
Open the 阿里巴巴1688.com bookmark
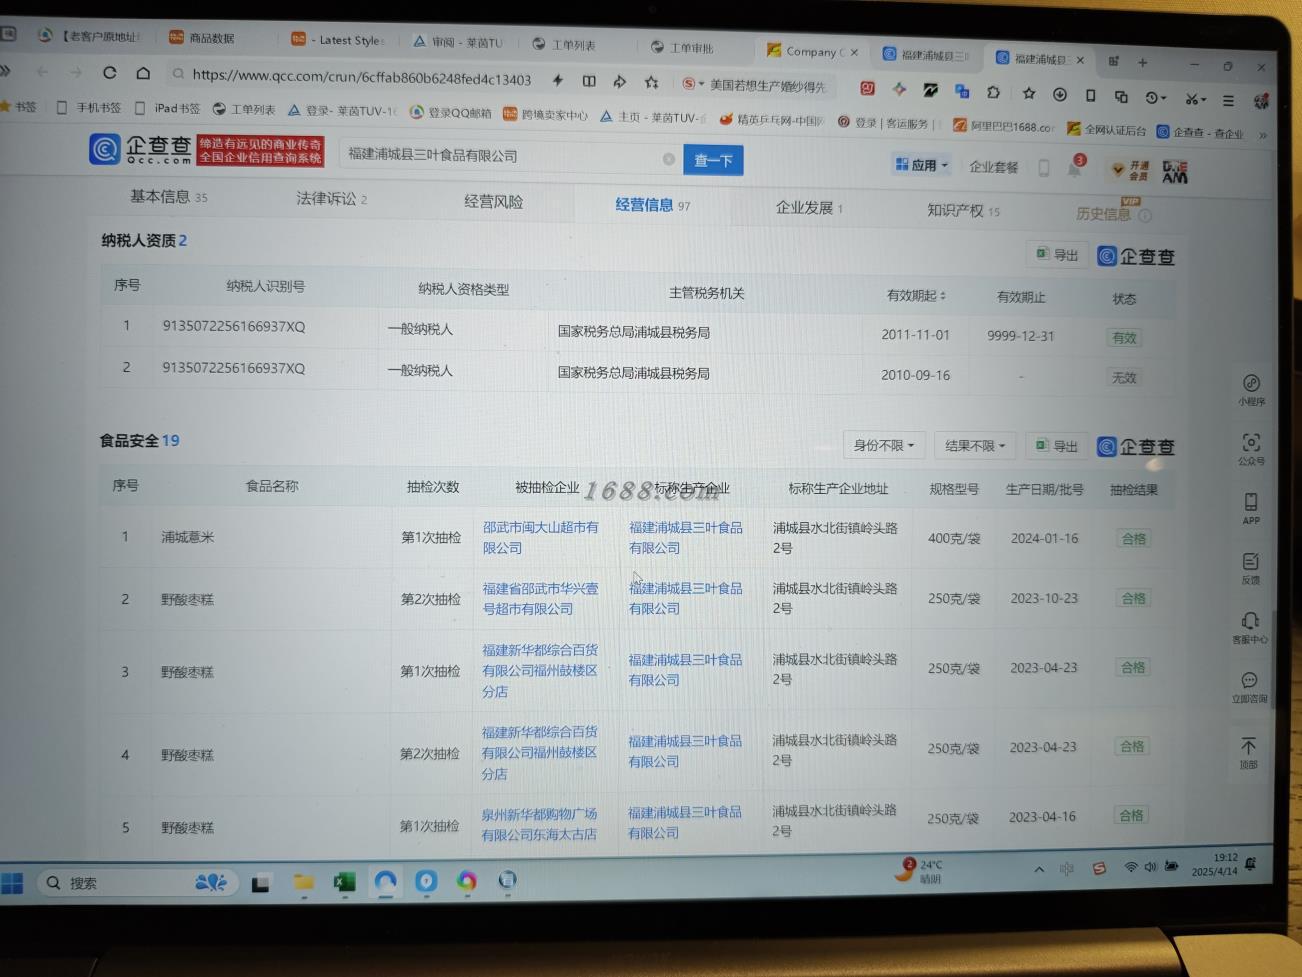point(1003,126)
